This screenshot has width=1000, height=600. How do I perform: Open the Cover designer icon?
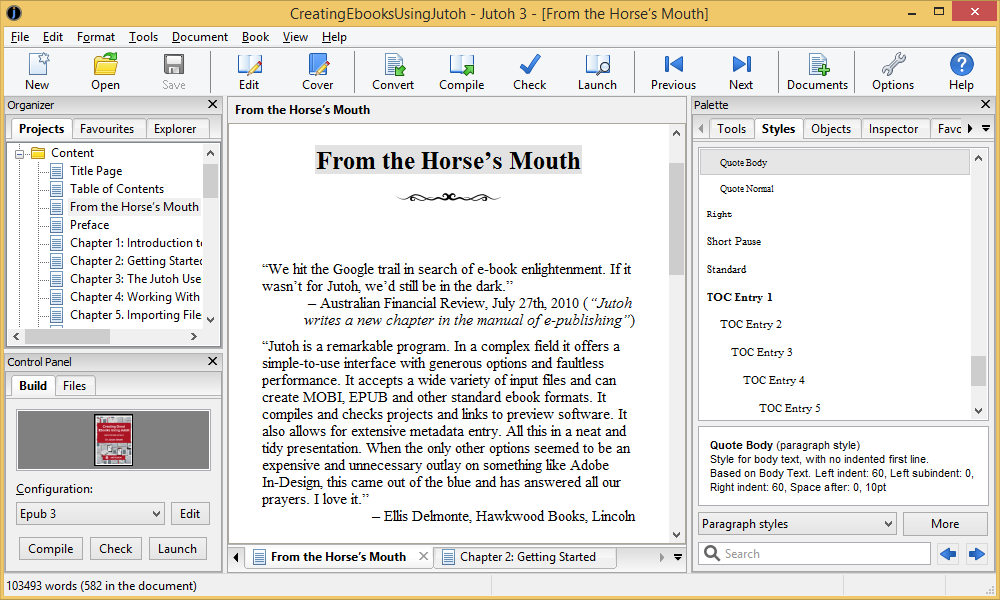tap(317, 70)
